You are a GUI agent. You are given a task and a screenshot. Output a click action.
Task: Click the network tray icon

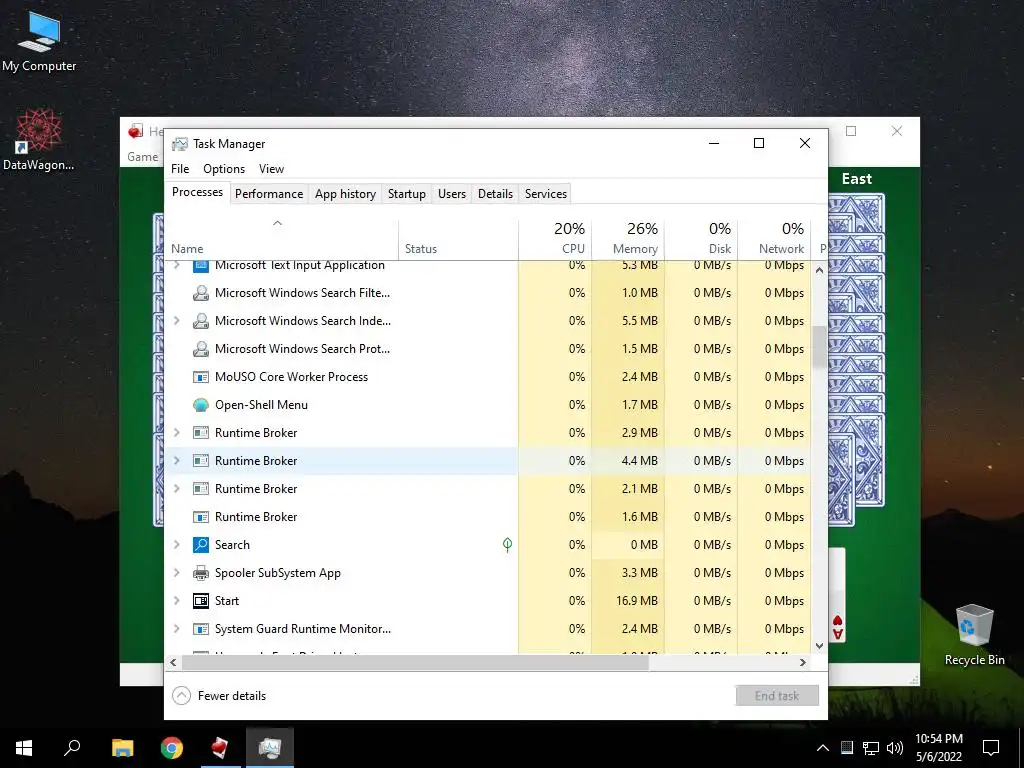point(871,748)
